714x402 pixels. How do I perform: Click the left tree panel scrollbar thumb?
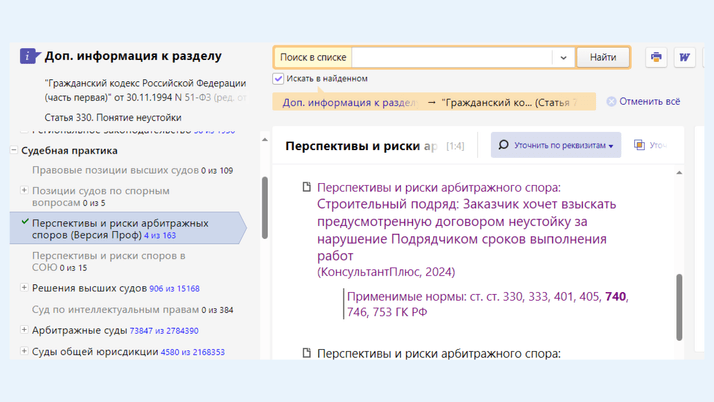tap(265, 208)
